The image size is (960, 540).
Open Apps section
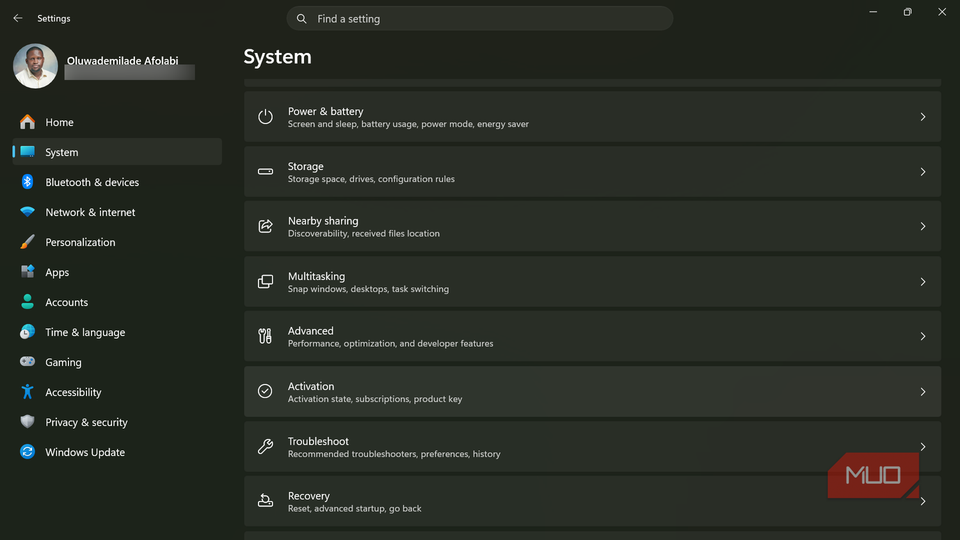tap(117, 272)
